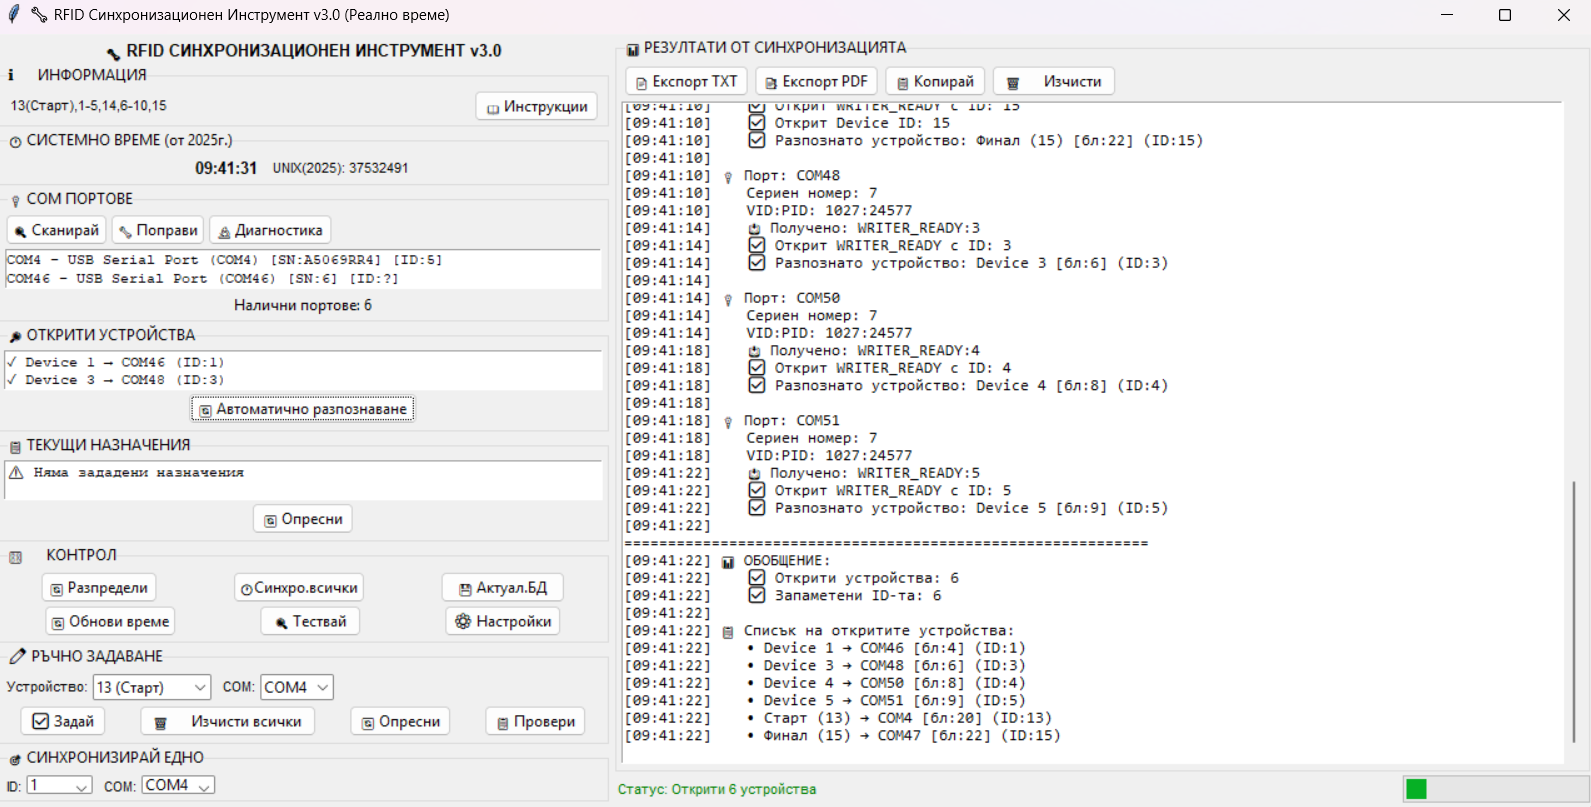The width and height of the screenshot is (1591, 807).
Task: Clear results log with Изчисти
Action: pos(1053,81)
